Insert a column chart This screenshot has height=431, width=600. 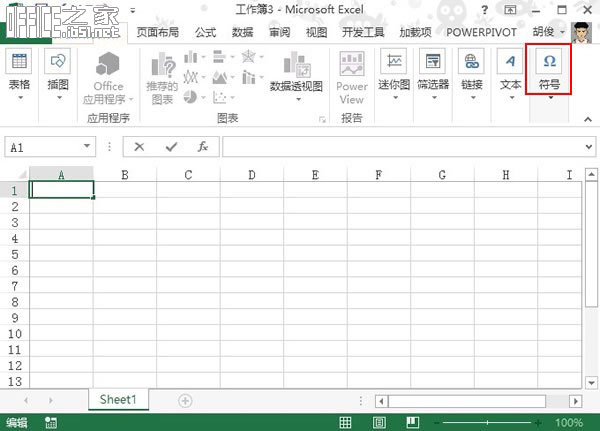point(191,57)
